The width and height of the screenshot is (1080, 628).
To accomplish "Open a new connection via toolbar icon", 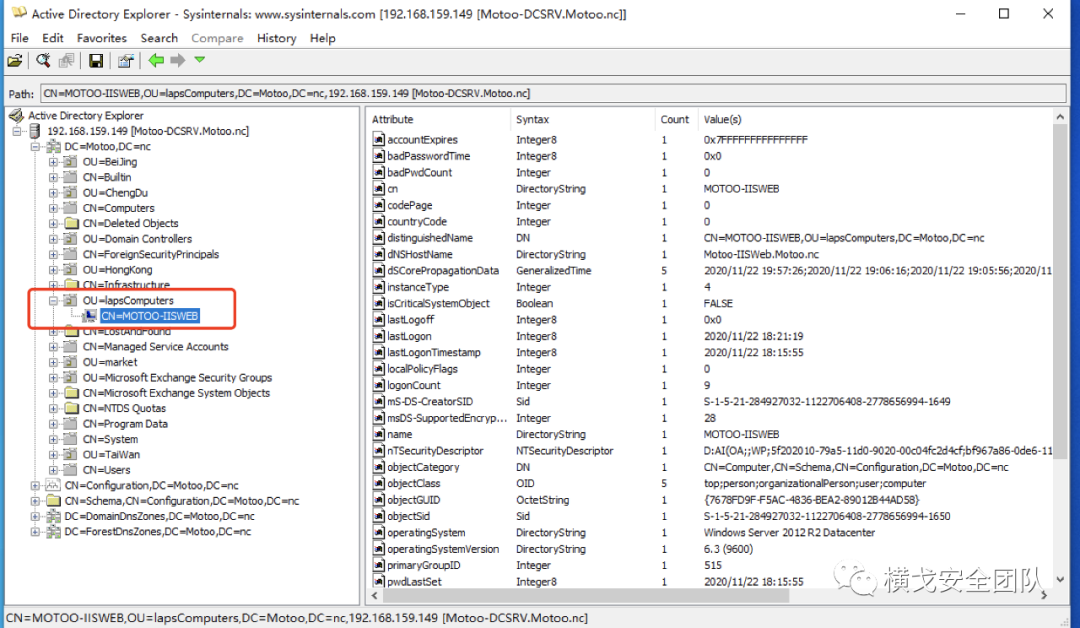I will click(x=14, y=60).
